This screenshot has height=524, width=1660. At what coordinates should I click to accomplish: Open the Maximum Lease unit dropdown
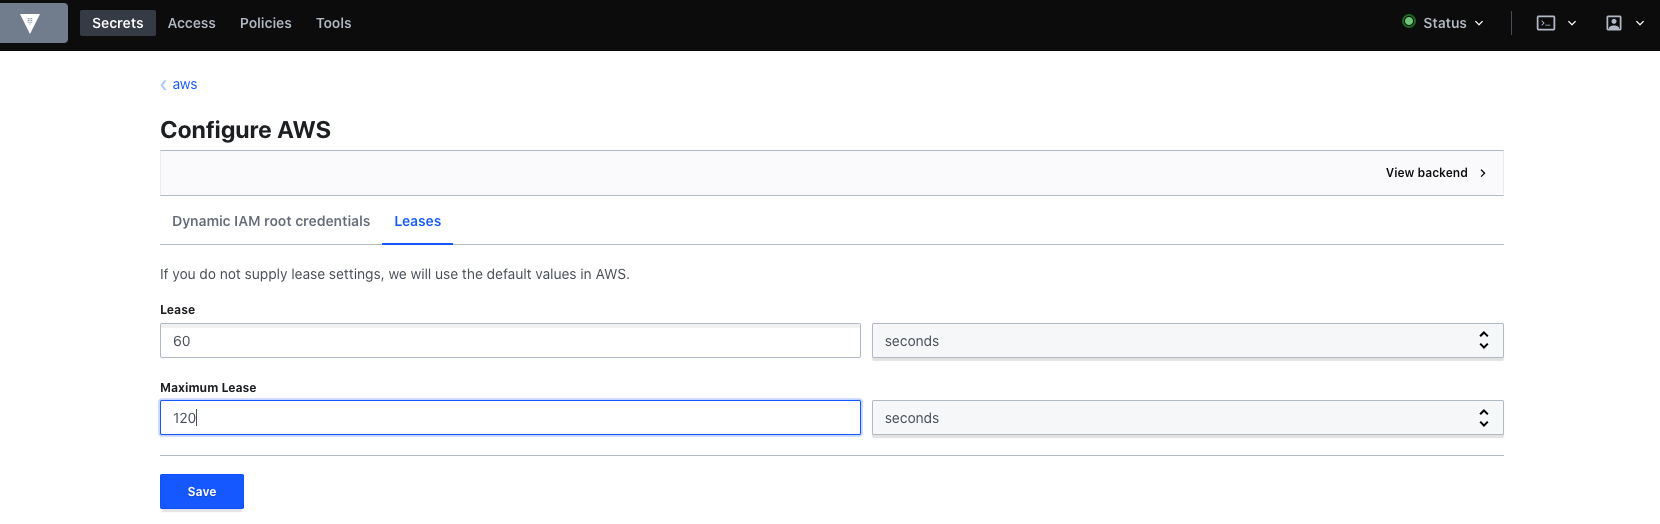(1187, 418)
